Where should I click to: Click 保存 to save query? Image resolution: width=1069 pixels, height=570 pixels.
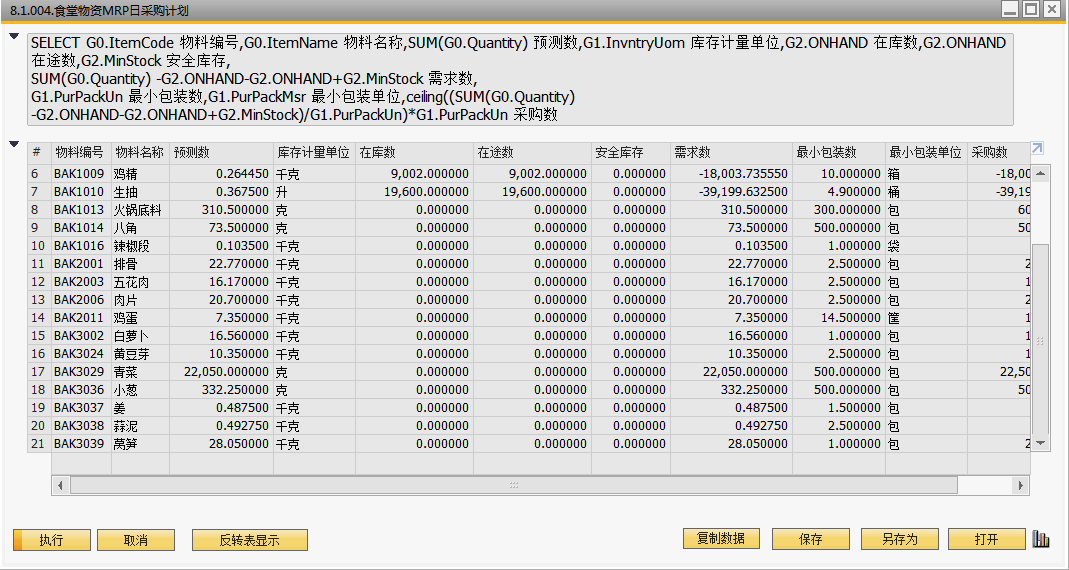pyautogui.click(x=811, y=539)
